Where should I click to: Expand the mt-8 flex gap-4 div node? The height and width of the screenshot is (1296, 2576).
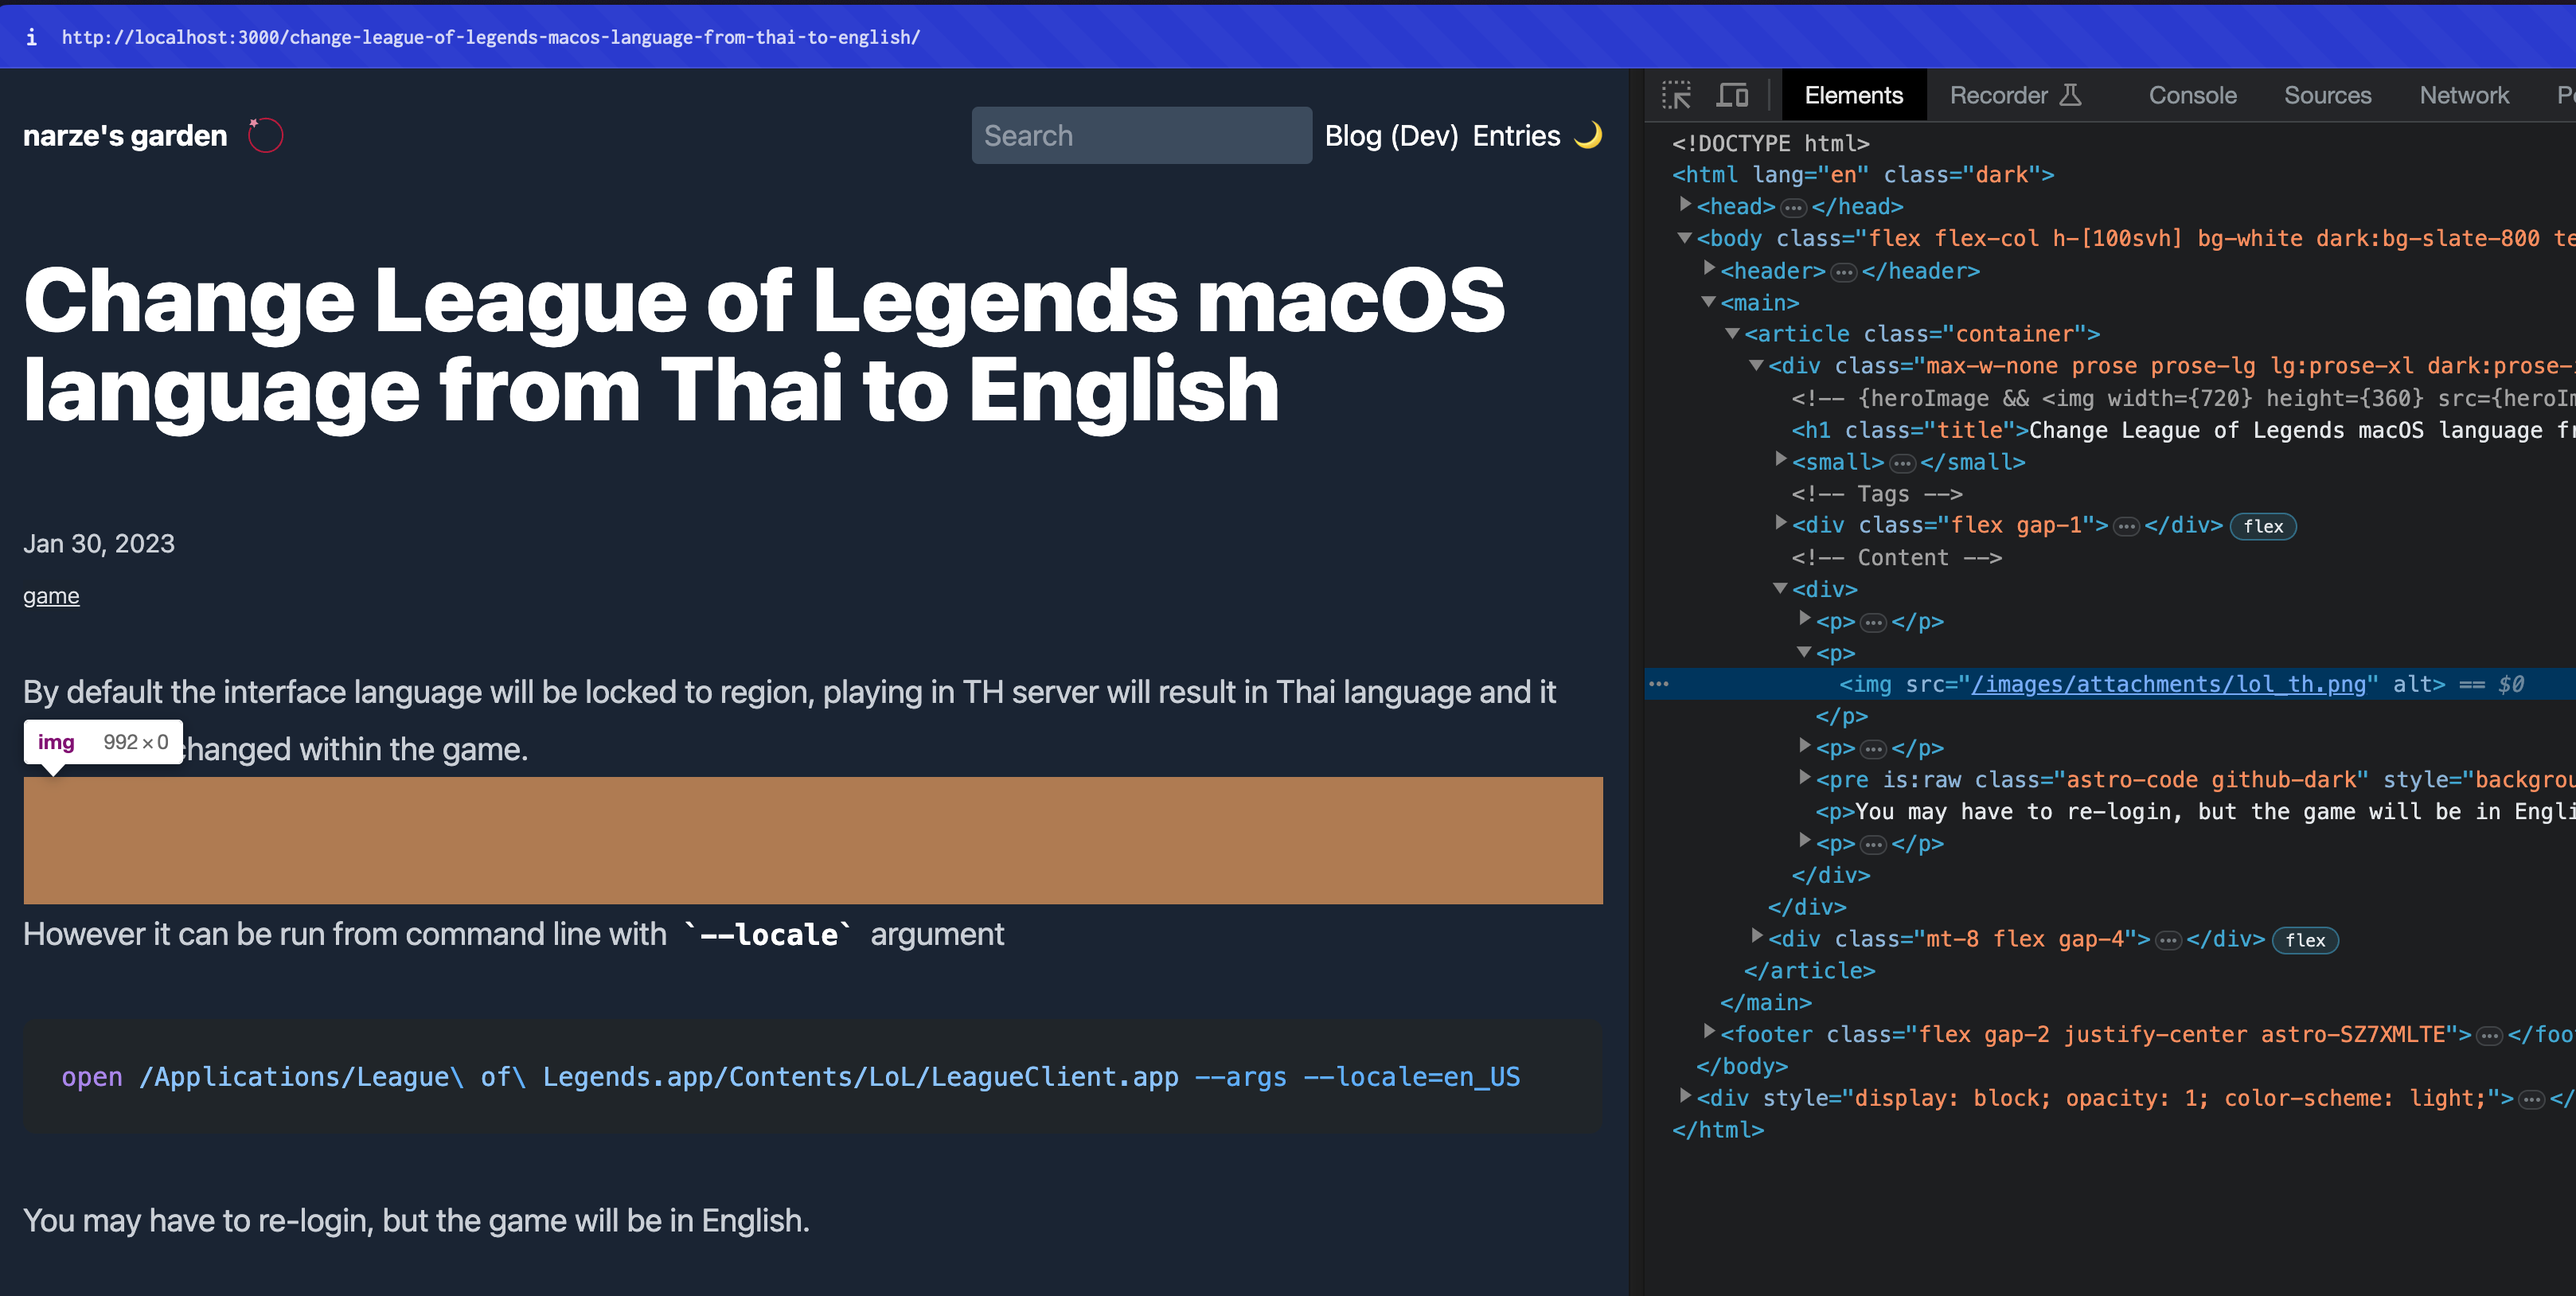[1756, 937]
